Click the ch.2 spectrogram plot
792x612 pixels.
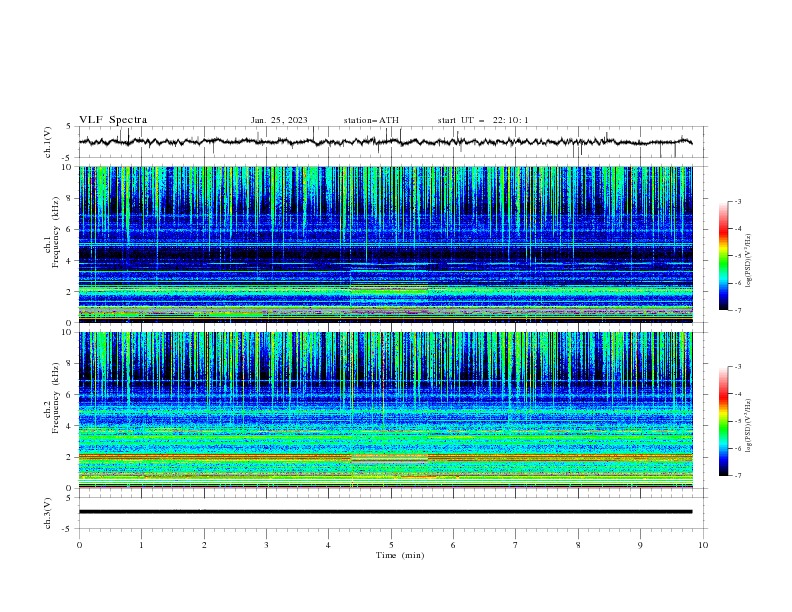(385, 410)
